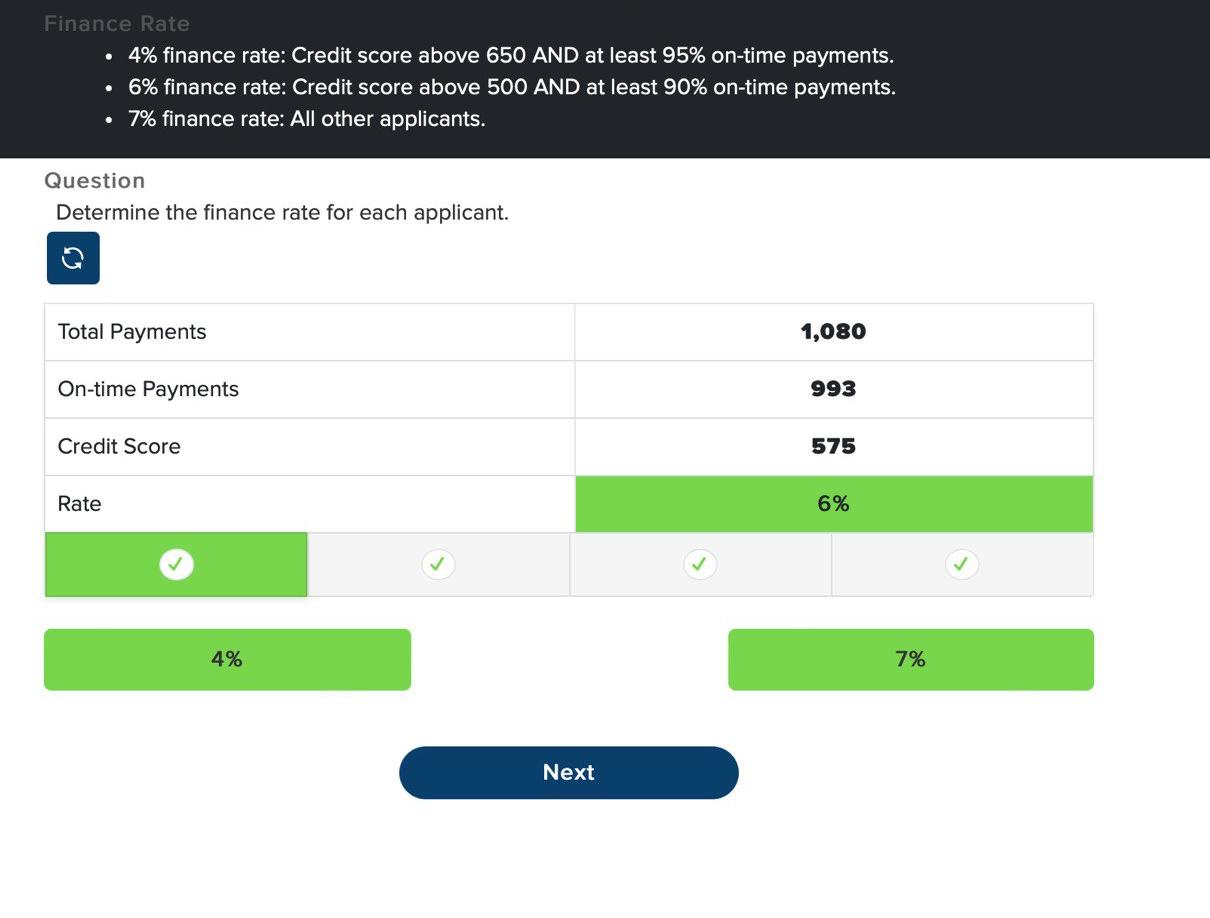Click the checkmark icon on the fourth applicant tab

pyautogui.click(x=961, y=563)
